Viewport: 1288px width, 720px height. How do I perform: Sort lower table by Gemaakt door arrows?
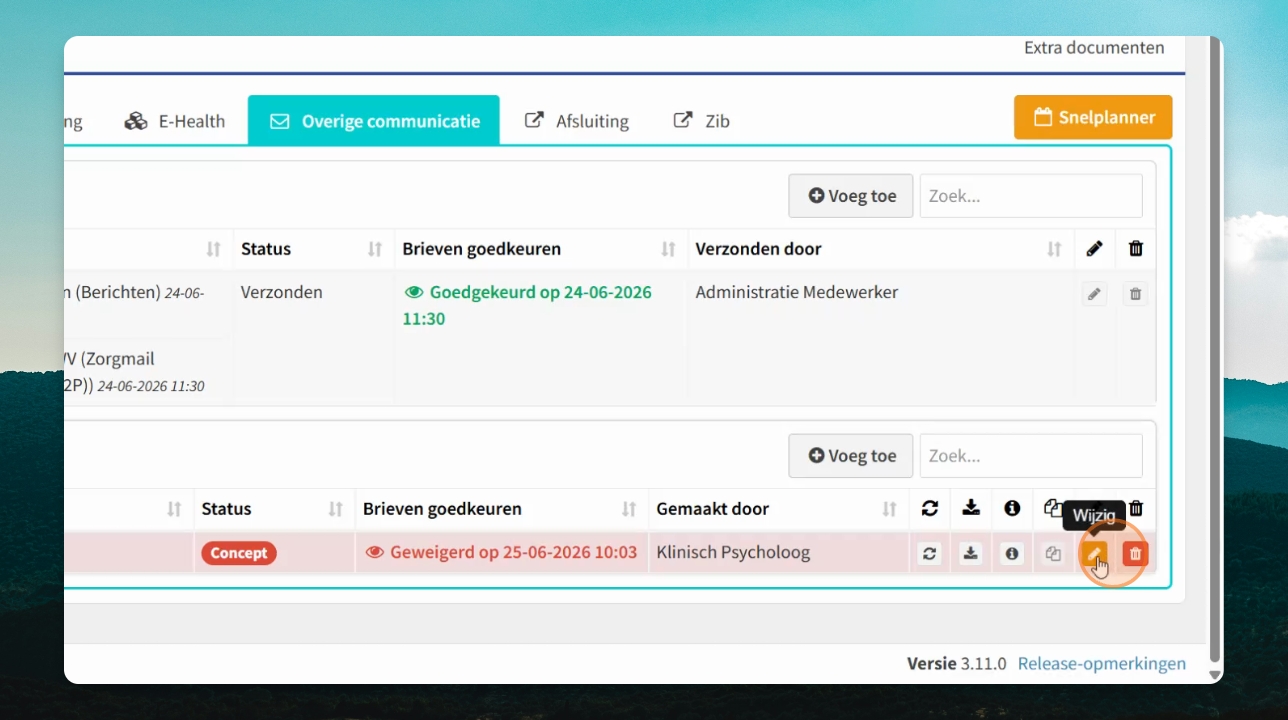(x=889, y=509)
